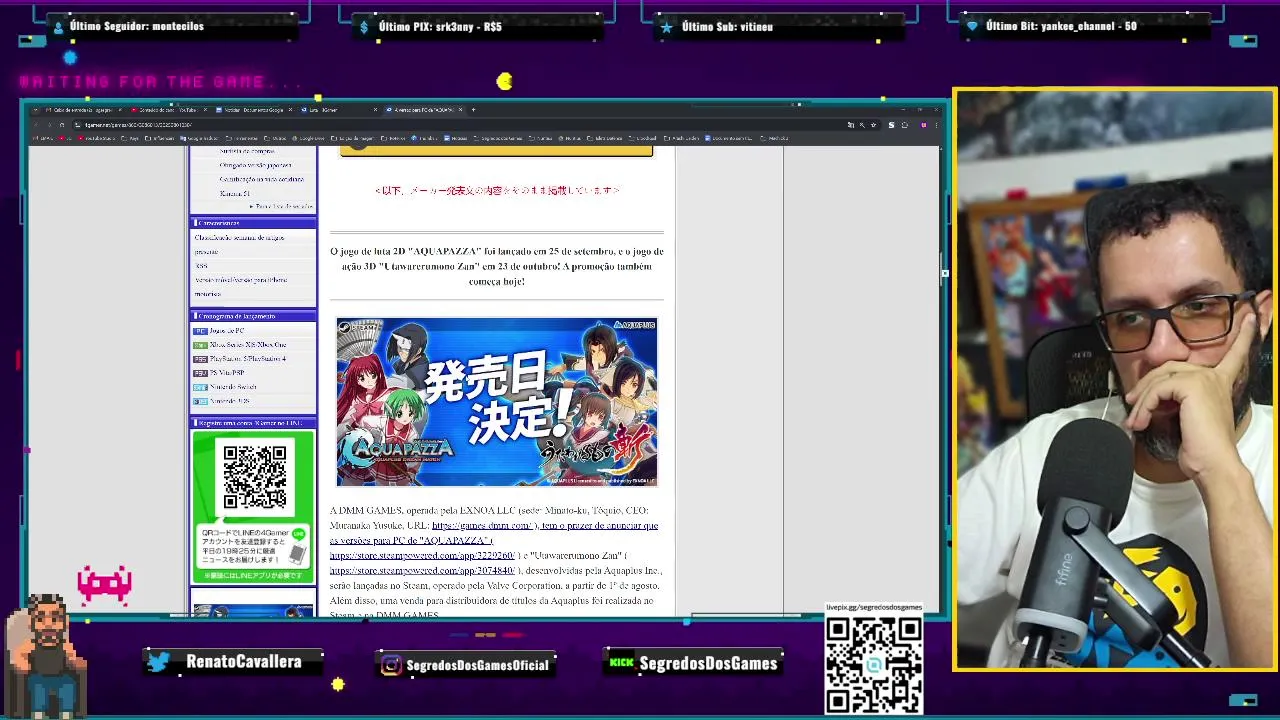Open the PS Vita/PSP schedule
Screen dimensions: 1280x720
pos(227,373)
